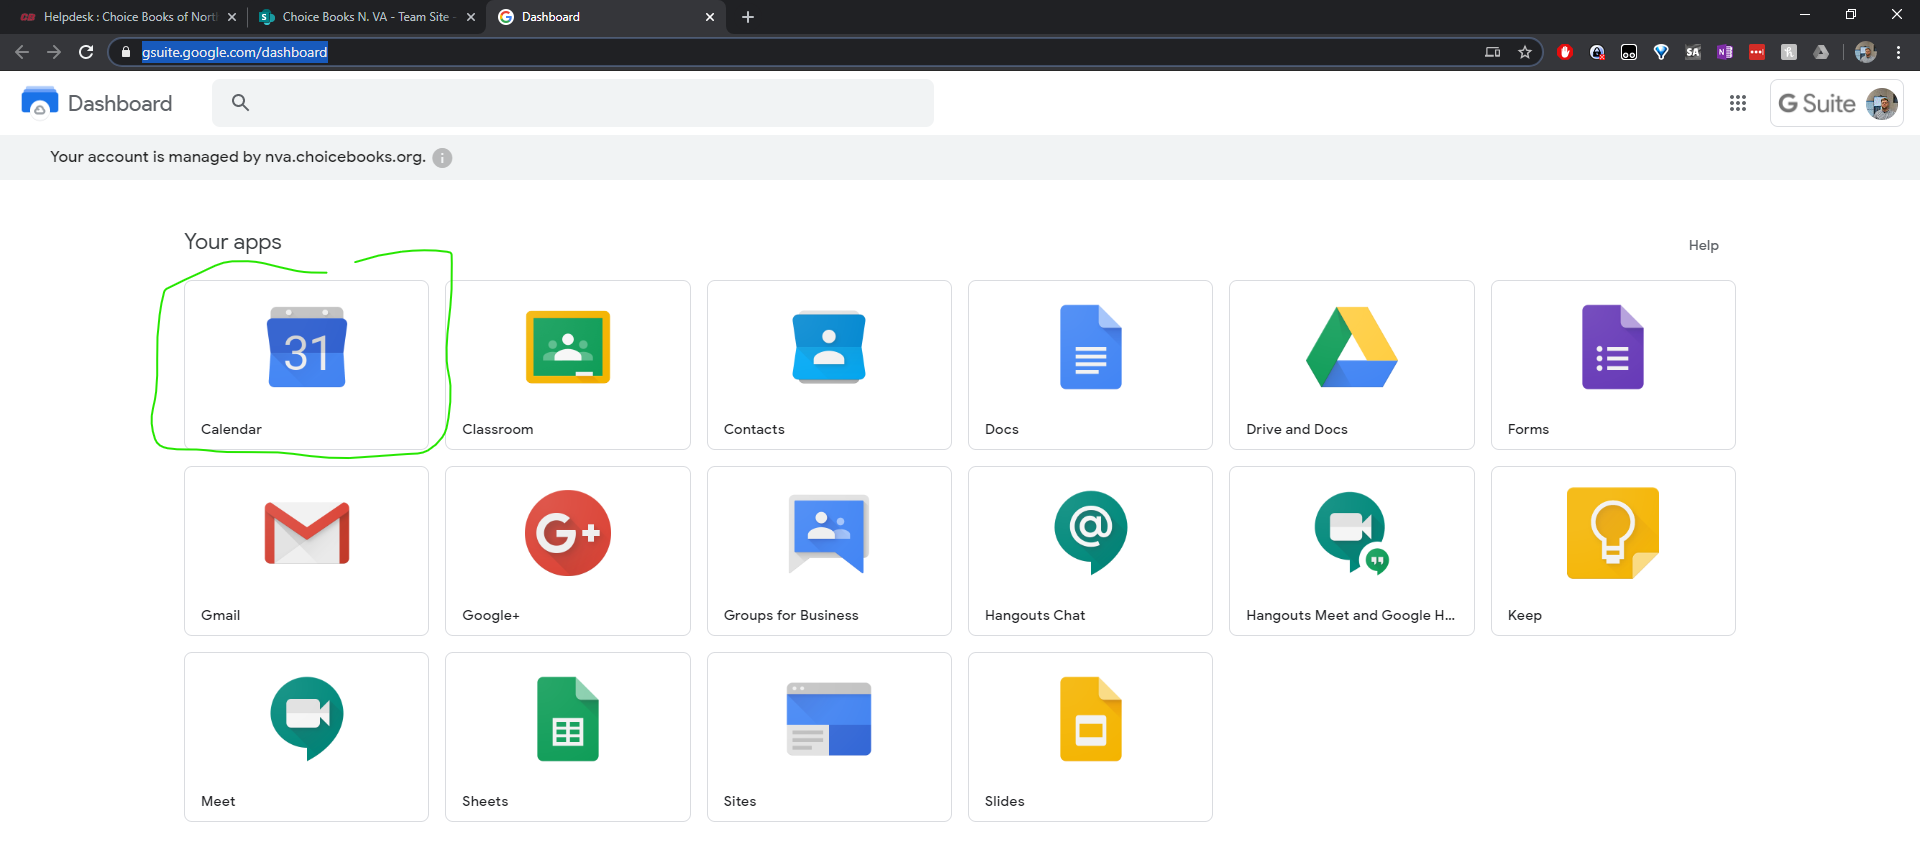The width and height of the screenshot is (1920, 849).
Task: Go forward with the forward arrow
Action: tap(54, 52)
